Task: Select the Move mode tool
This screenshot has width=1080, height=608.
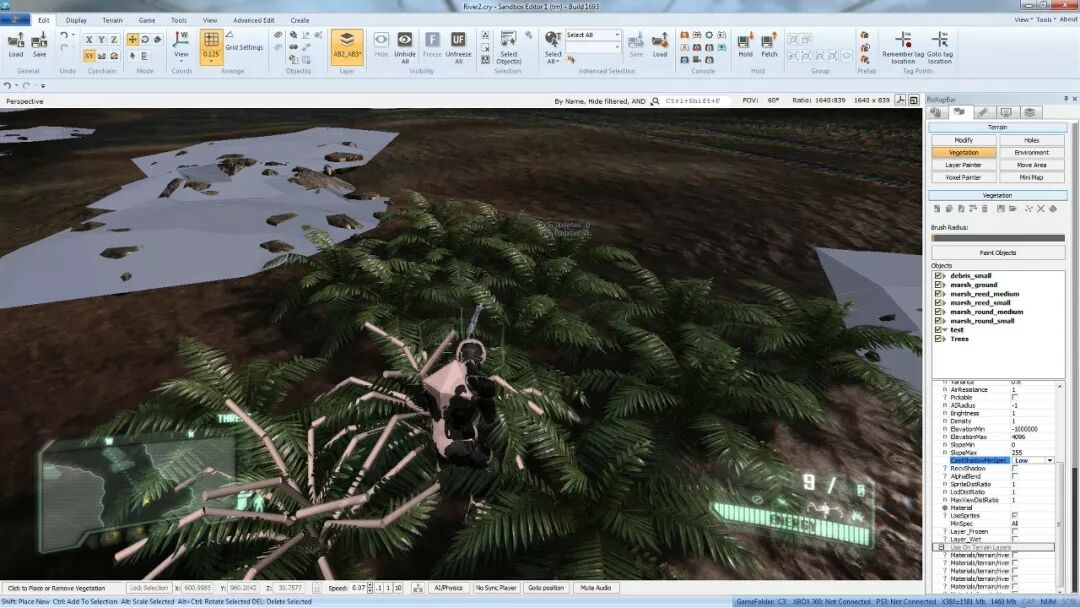Action: (x=132, y=40)
